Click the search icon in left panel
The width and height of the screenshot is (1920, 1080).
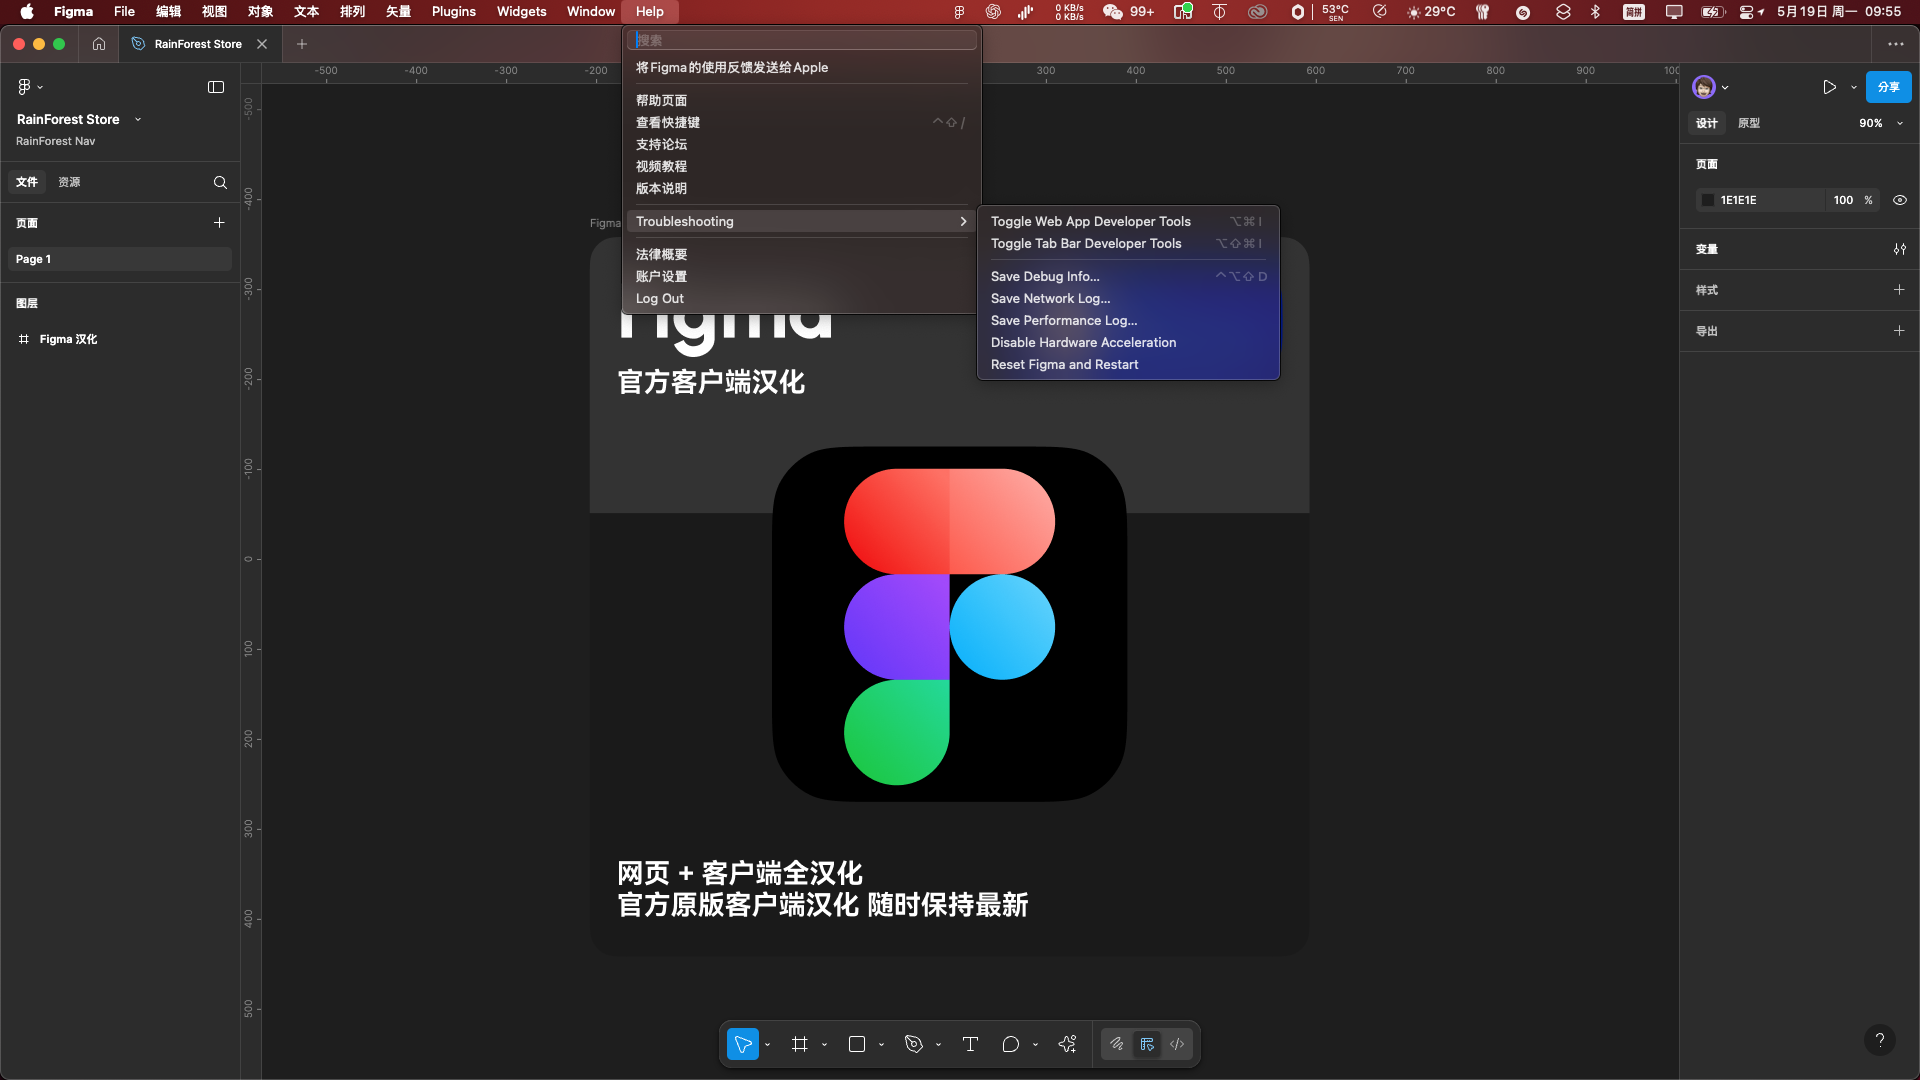coord(220,182)
